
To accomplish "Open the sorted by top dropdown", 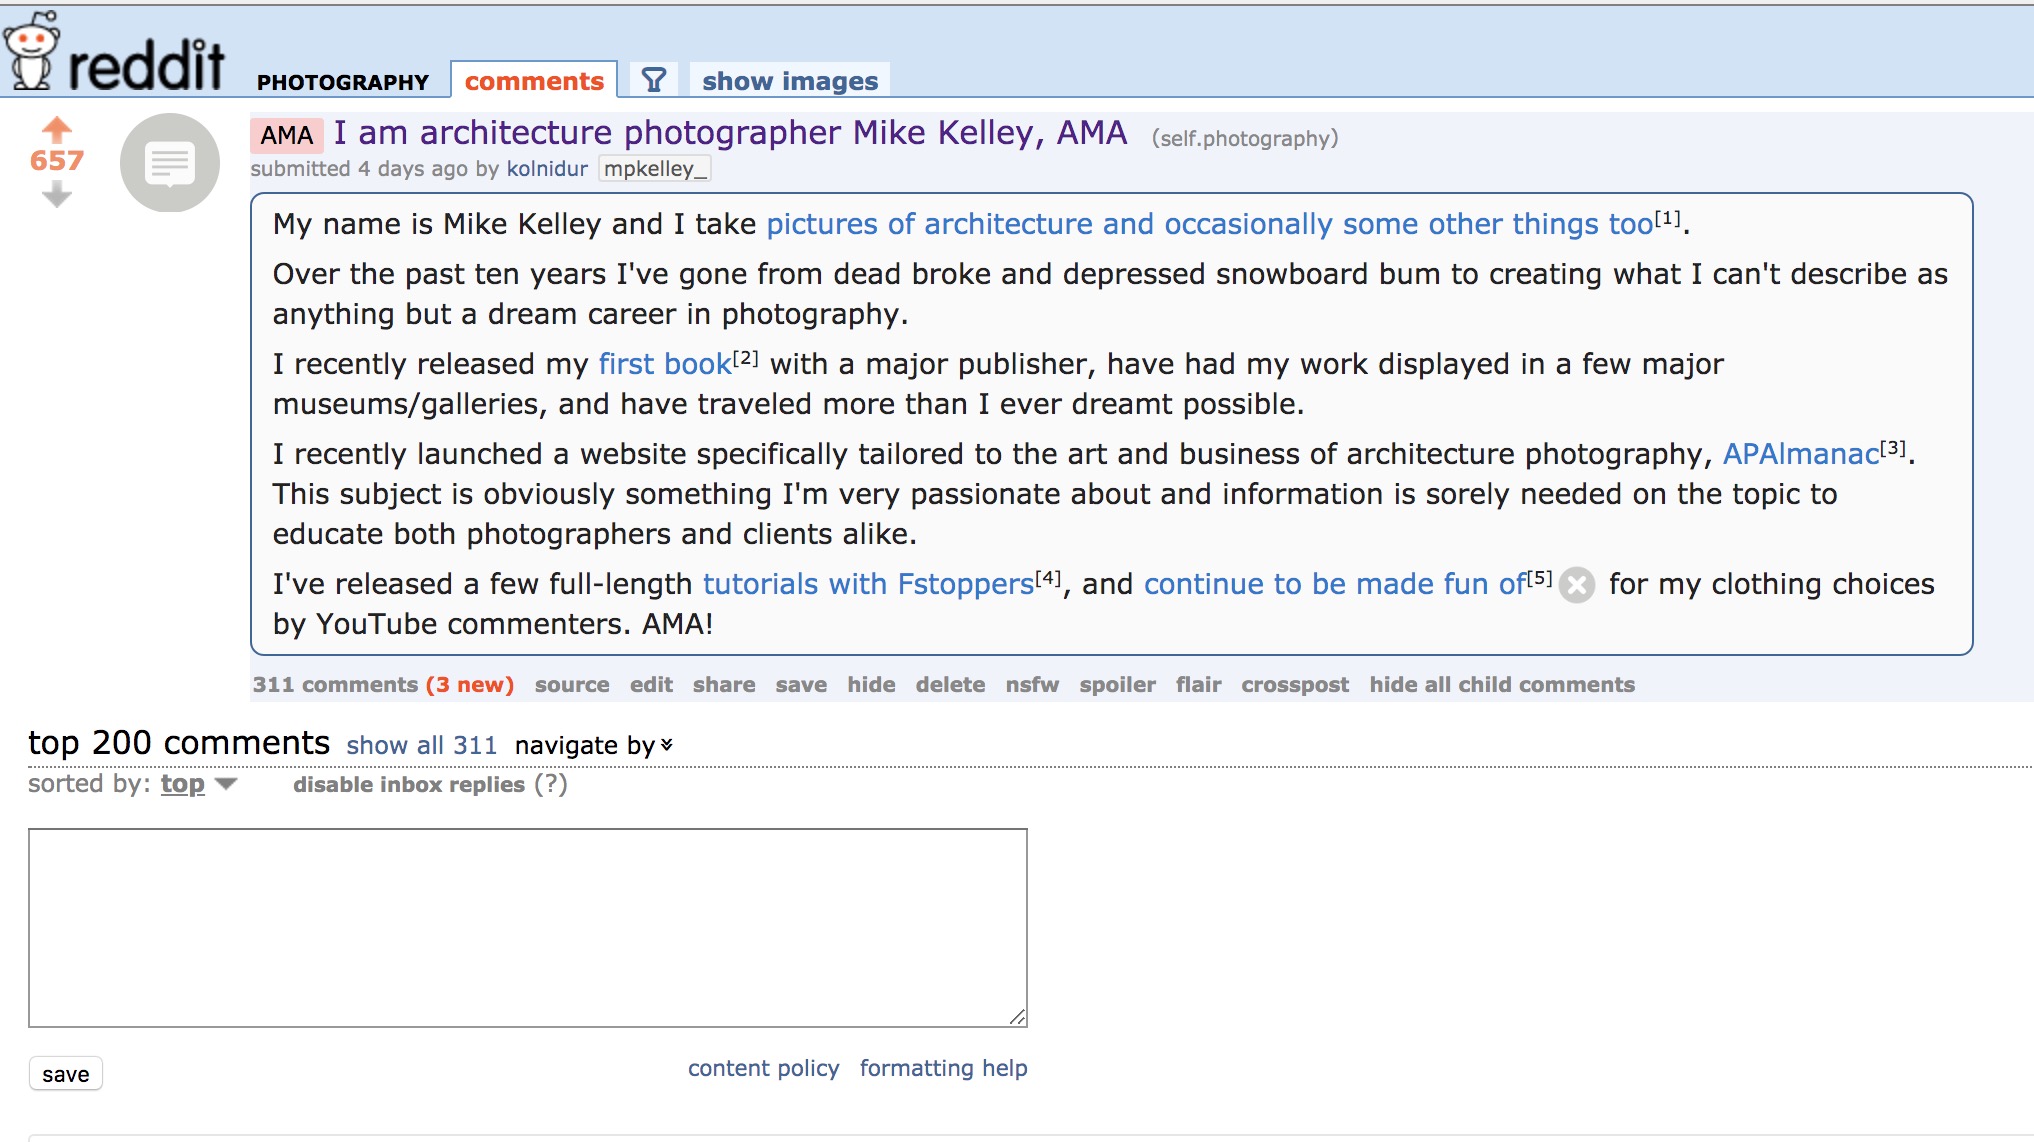I will tap(203, 784).
